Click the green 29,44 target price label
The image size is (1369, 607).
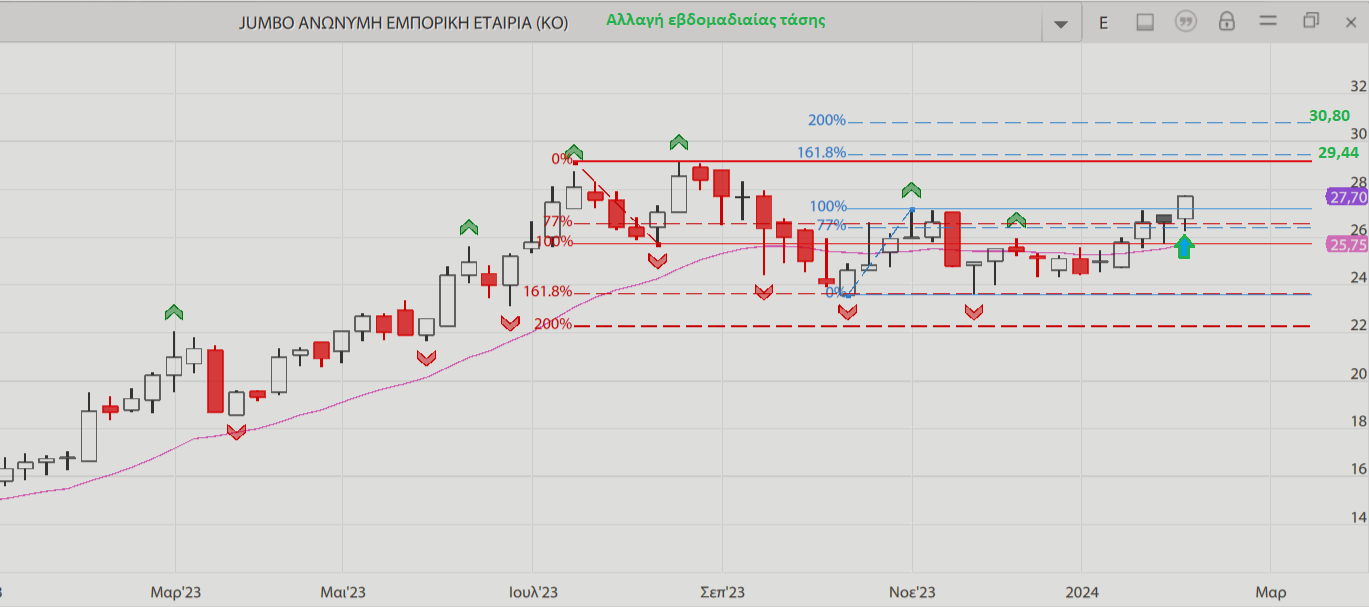coord(1338,153)
